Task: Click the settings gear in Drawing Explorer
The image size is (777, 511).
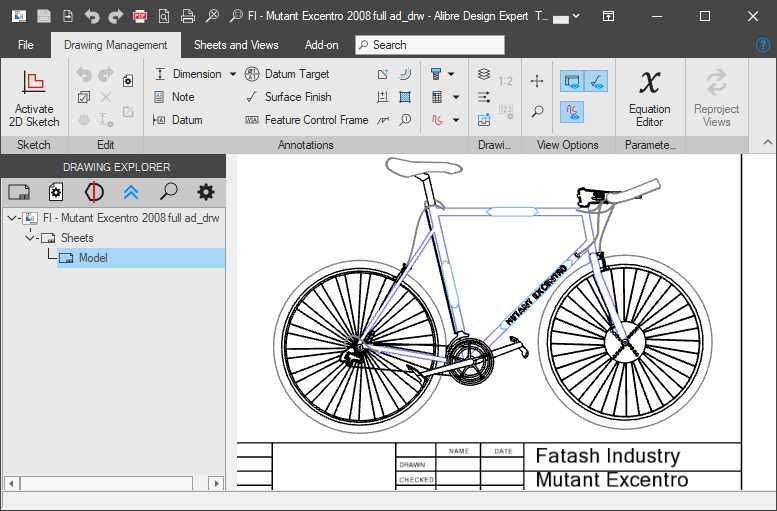Action: [205, 192]
